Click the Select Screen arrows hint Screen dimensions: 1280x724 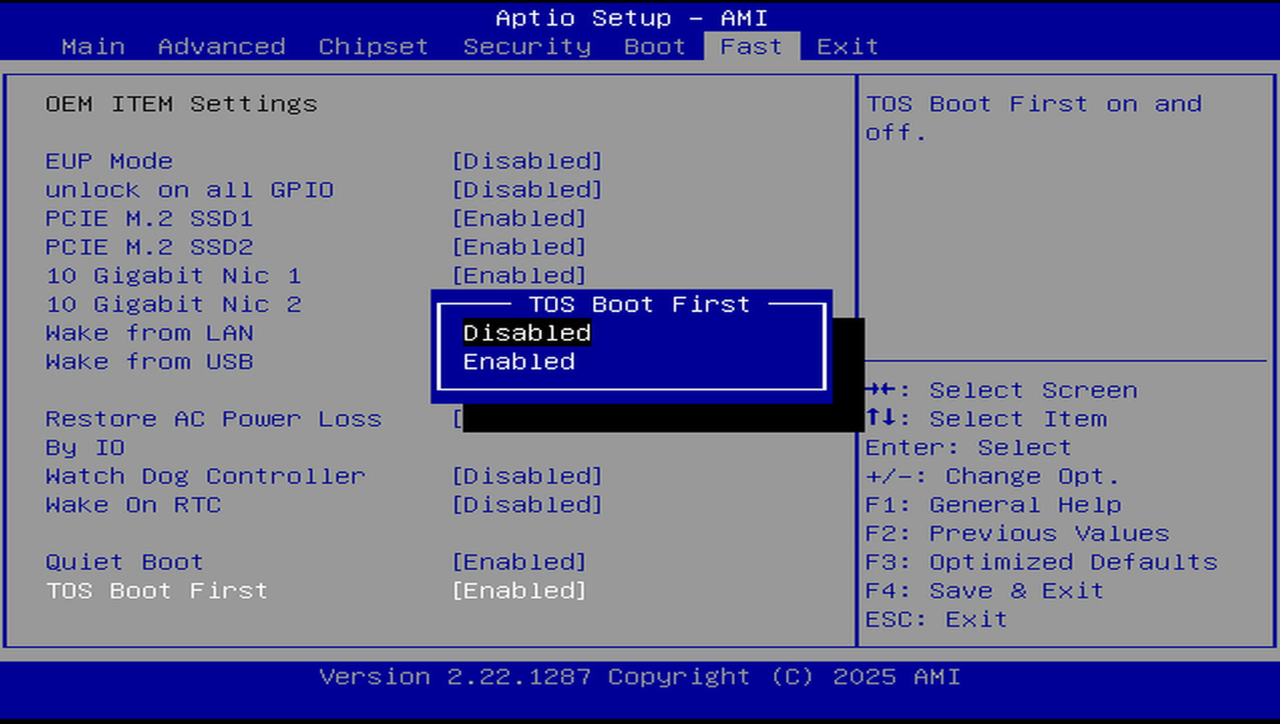coord(1001,390)
